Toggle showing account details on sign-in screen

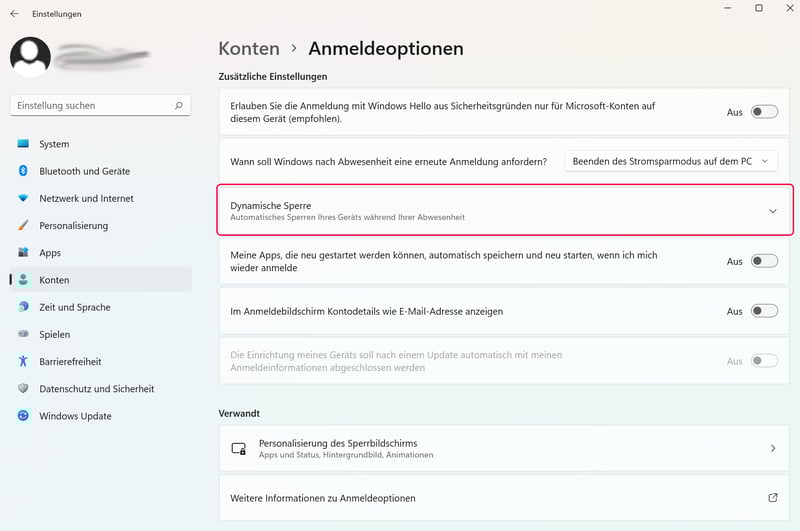[764, 311]
